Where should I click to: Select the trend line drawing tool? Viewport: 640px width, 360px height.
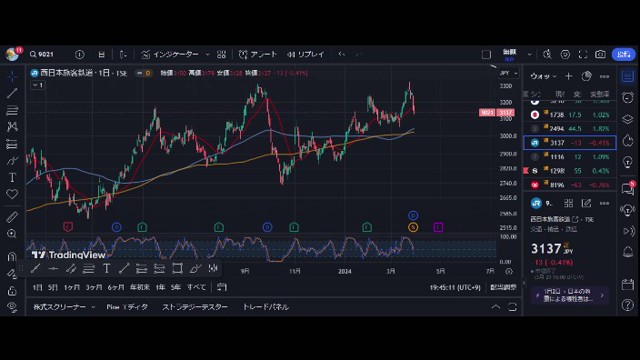pyautogui.click(x=12, y=93)
